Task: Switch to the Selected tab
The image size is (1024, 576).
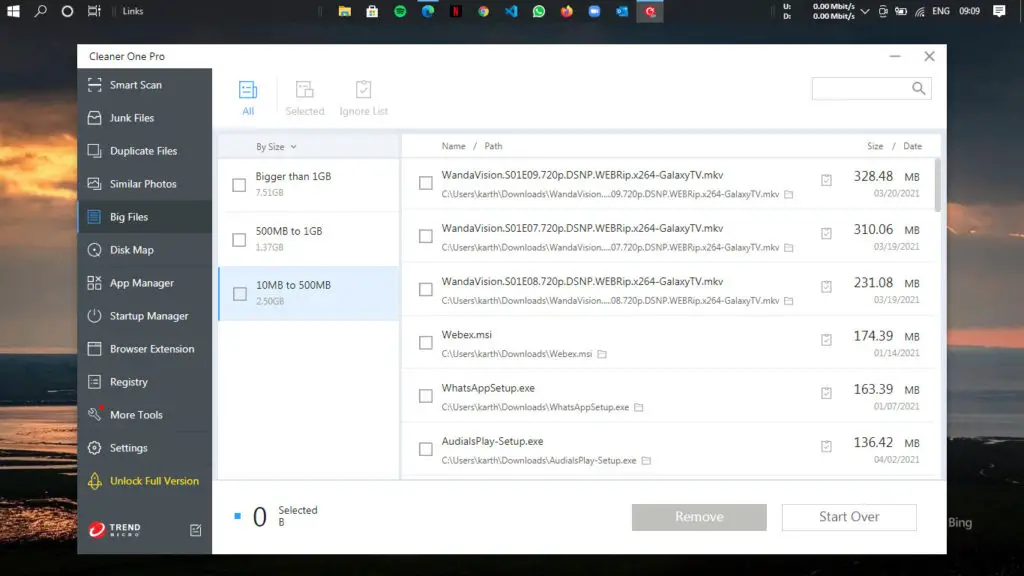Action: [304, 98]
